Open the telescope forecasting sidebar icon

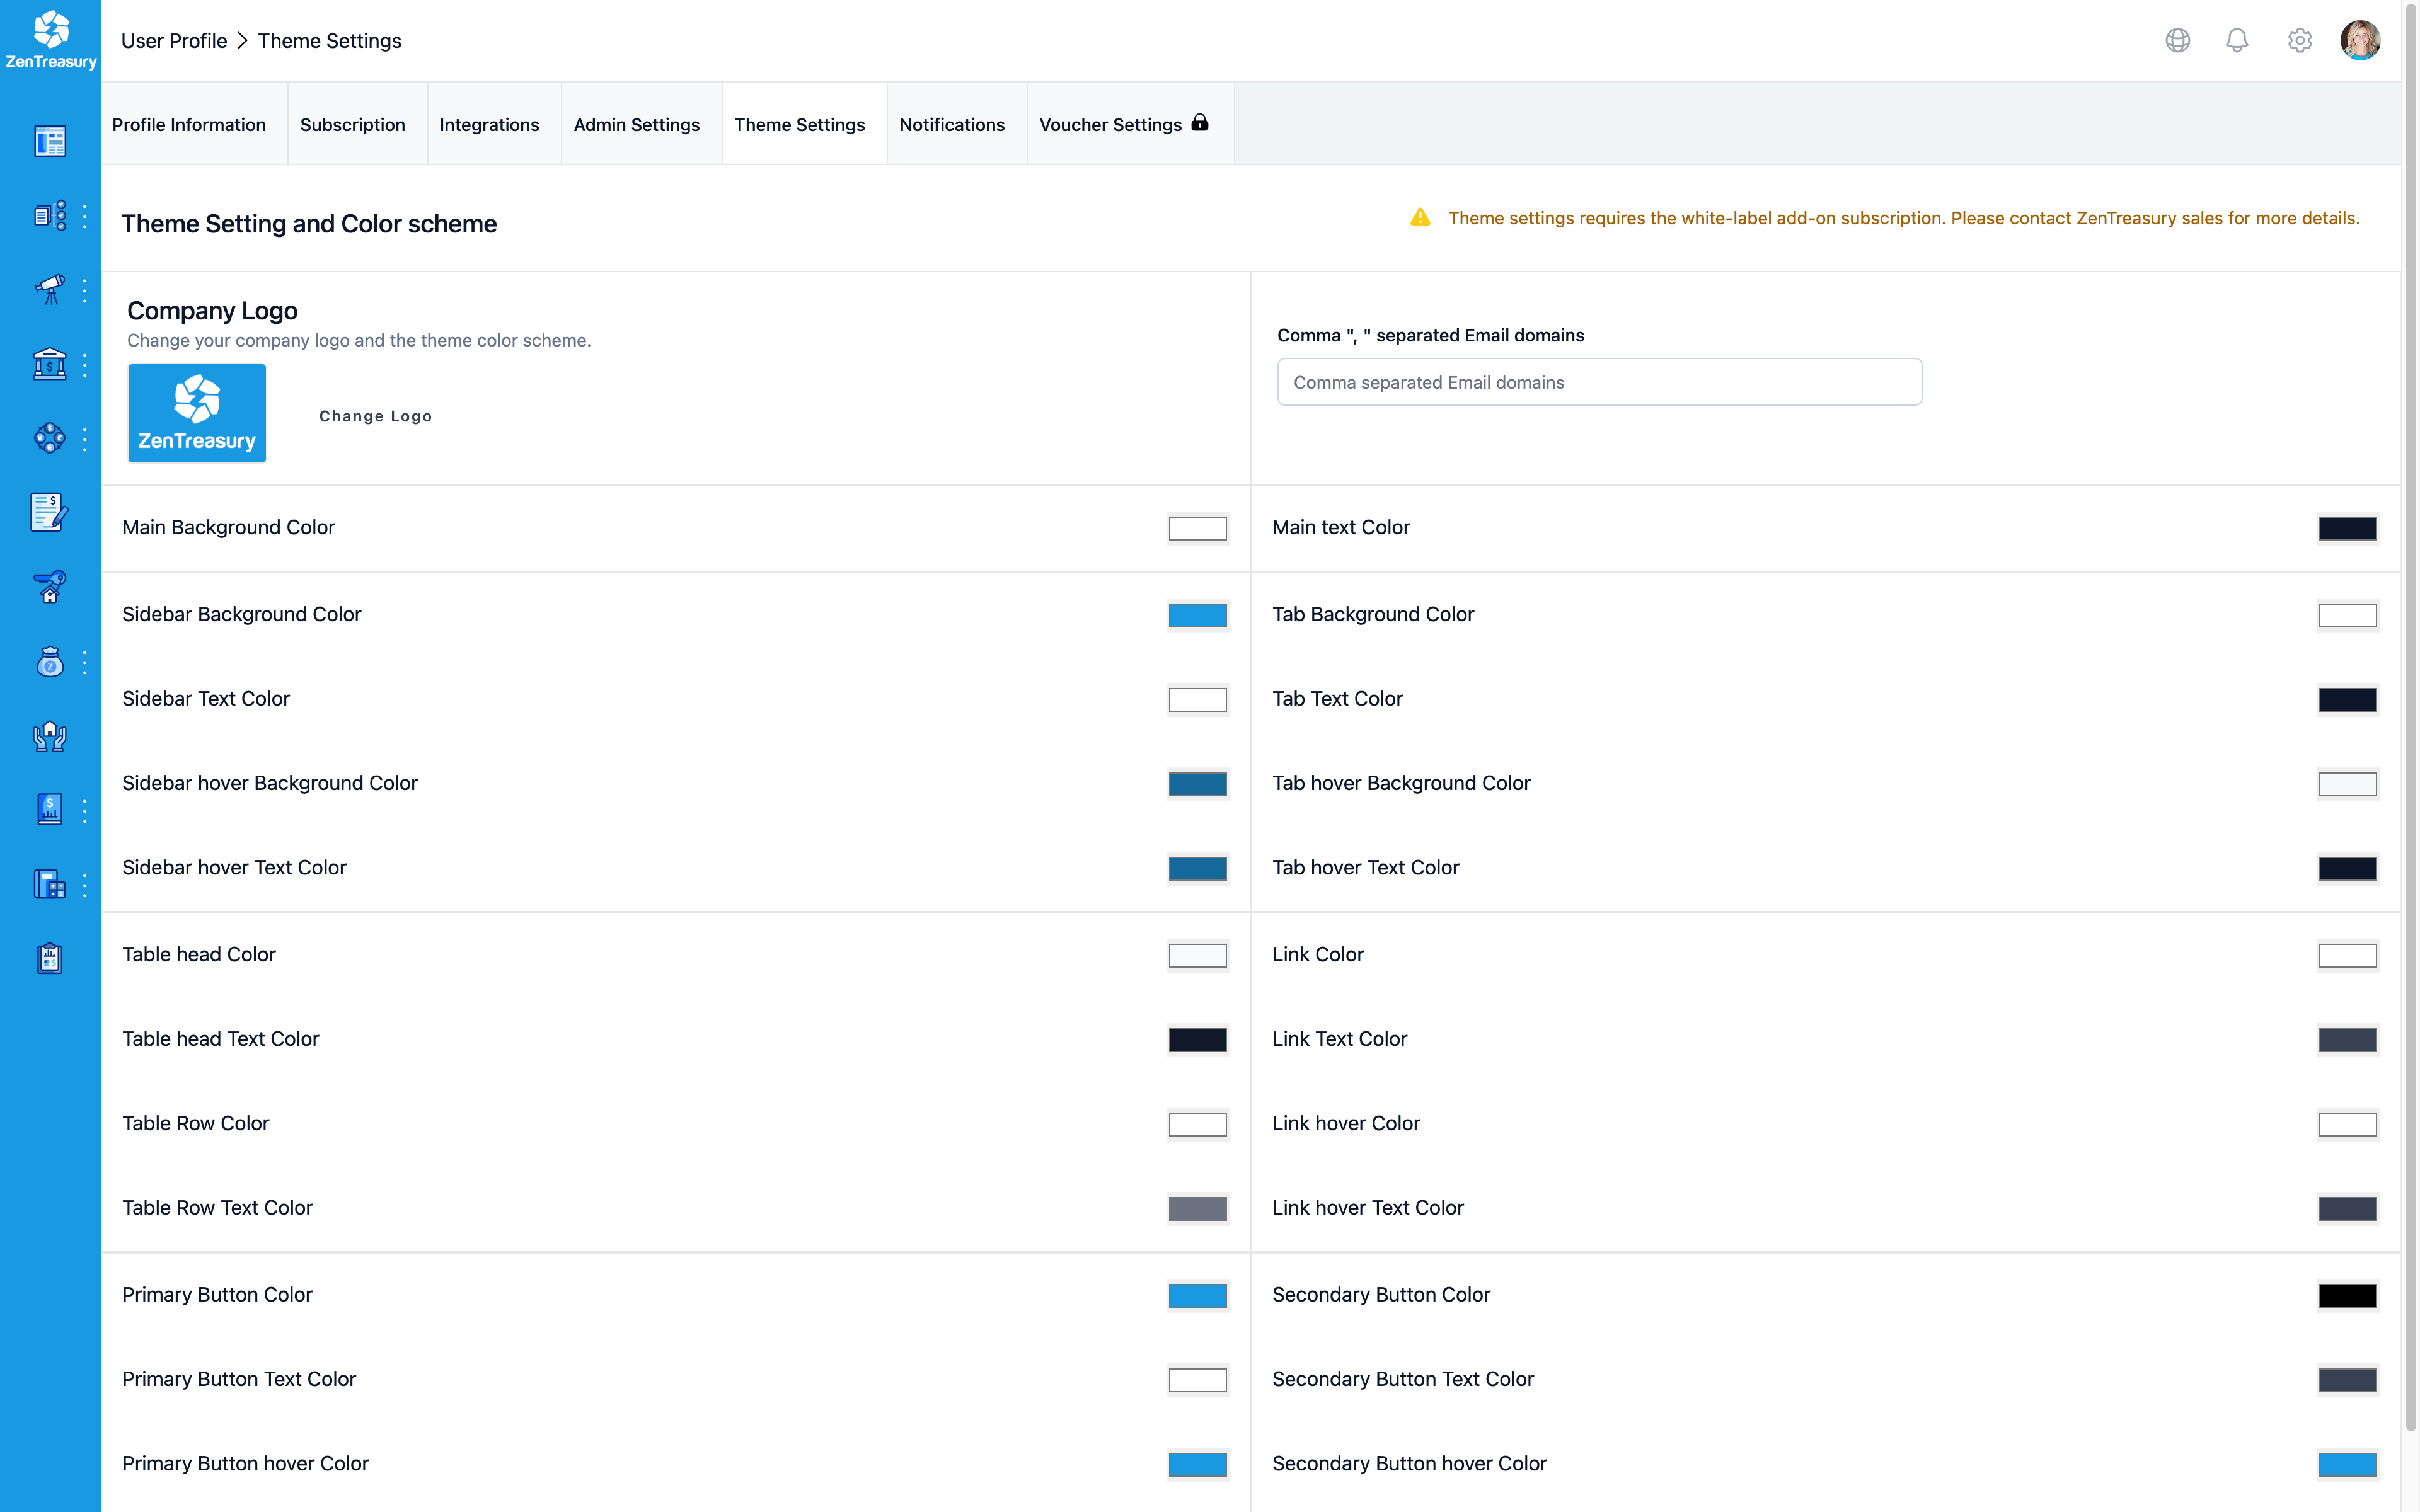pyautogui.click(x=50, y=290)
